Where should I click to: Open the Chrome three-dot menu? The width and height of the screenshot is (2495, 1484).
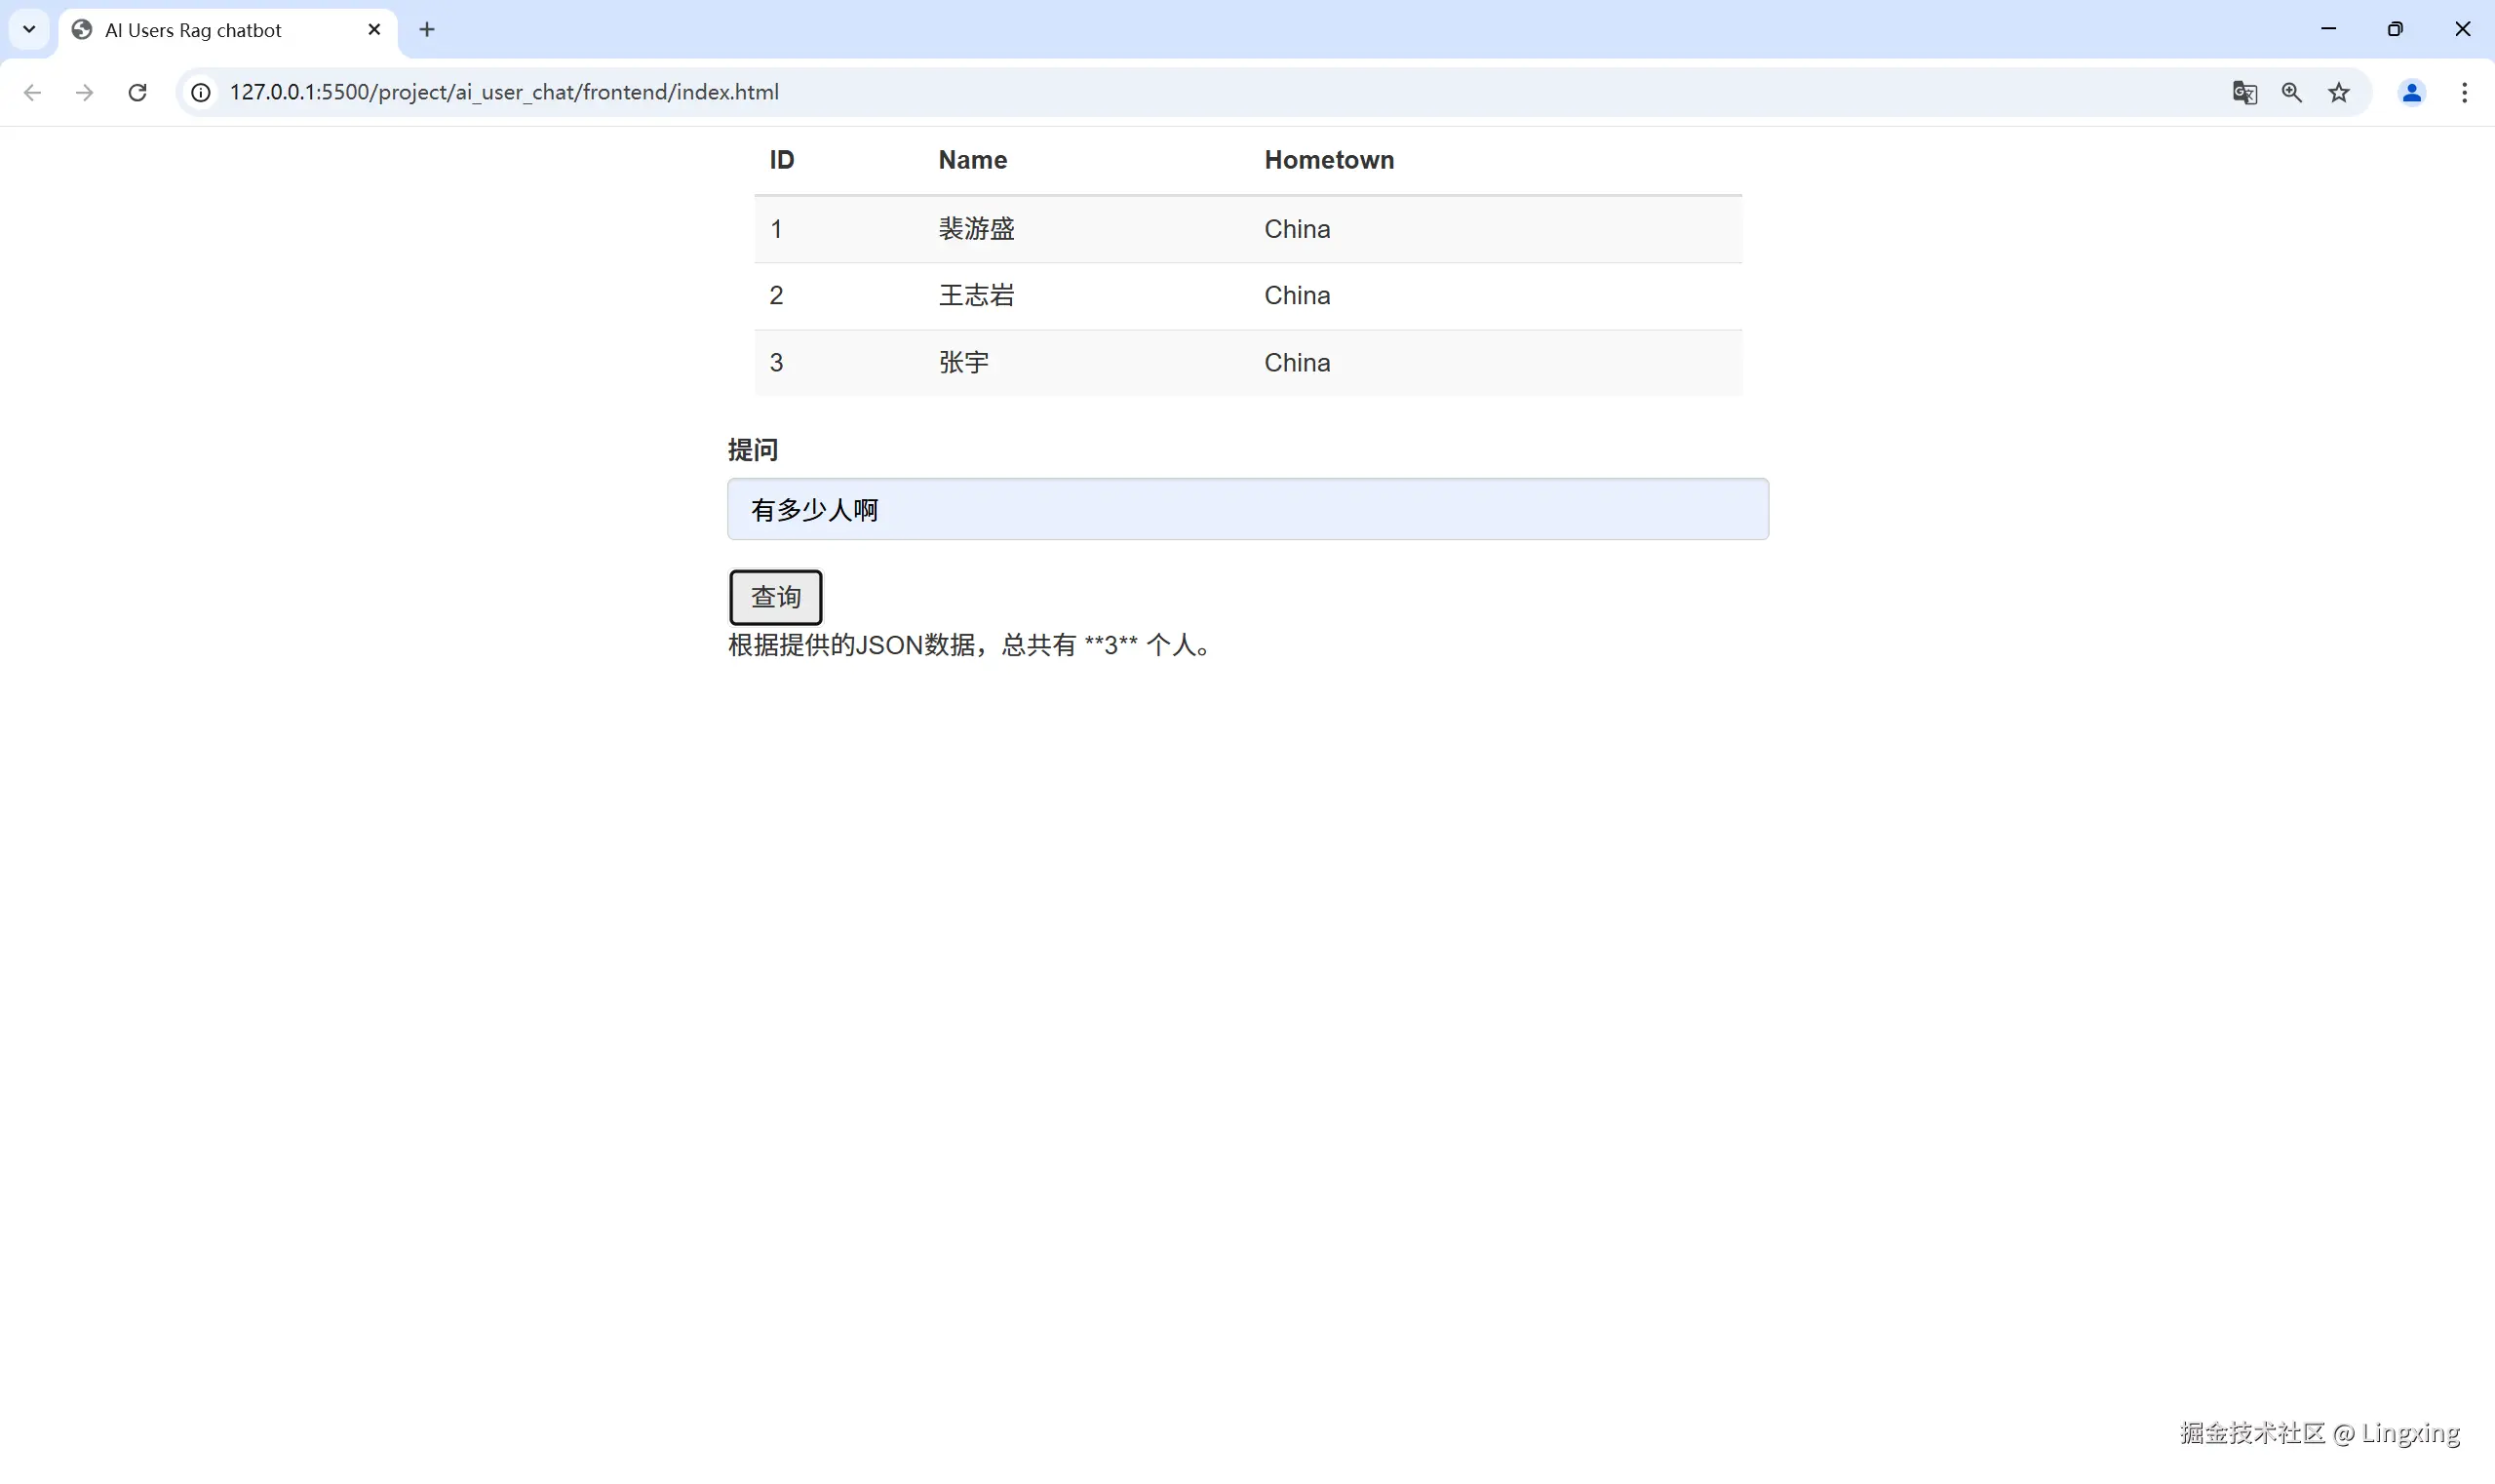coord(2465,91)
